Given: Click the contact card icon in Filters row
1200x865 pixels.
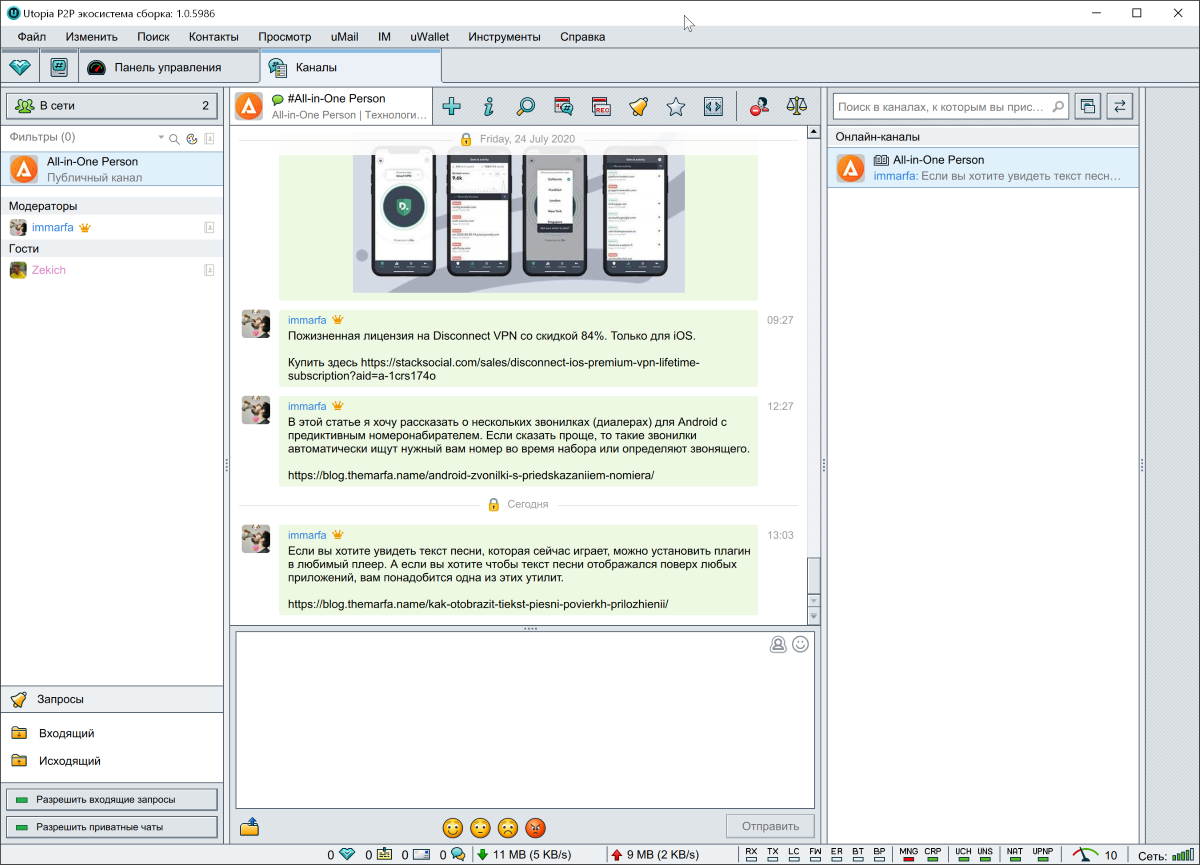Looking at the screenshot, I should click(210, 139).
